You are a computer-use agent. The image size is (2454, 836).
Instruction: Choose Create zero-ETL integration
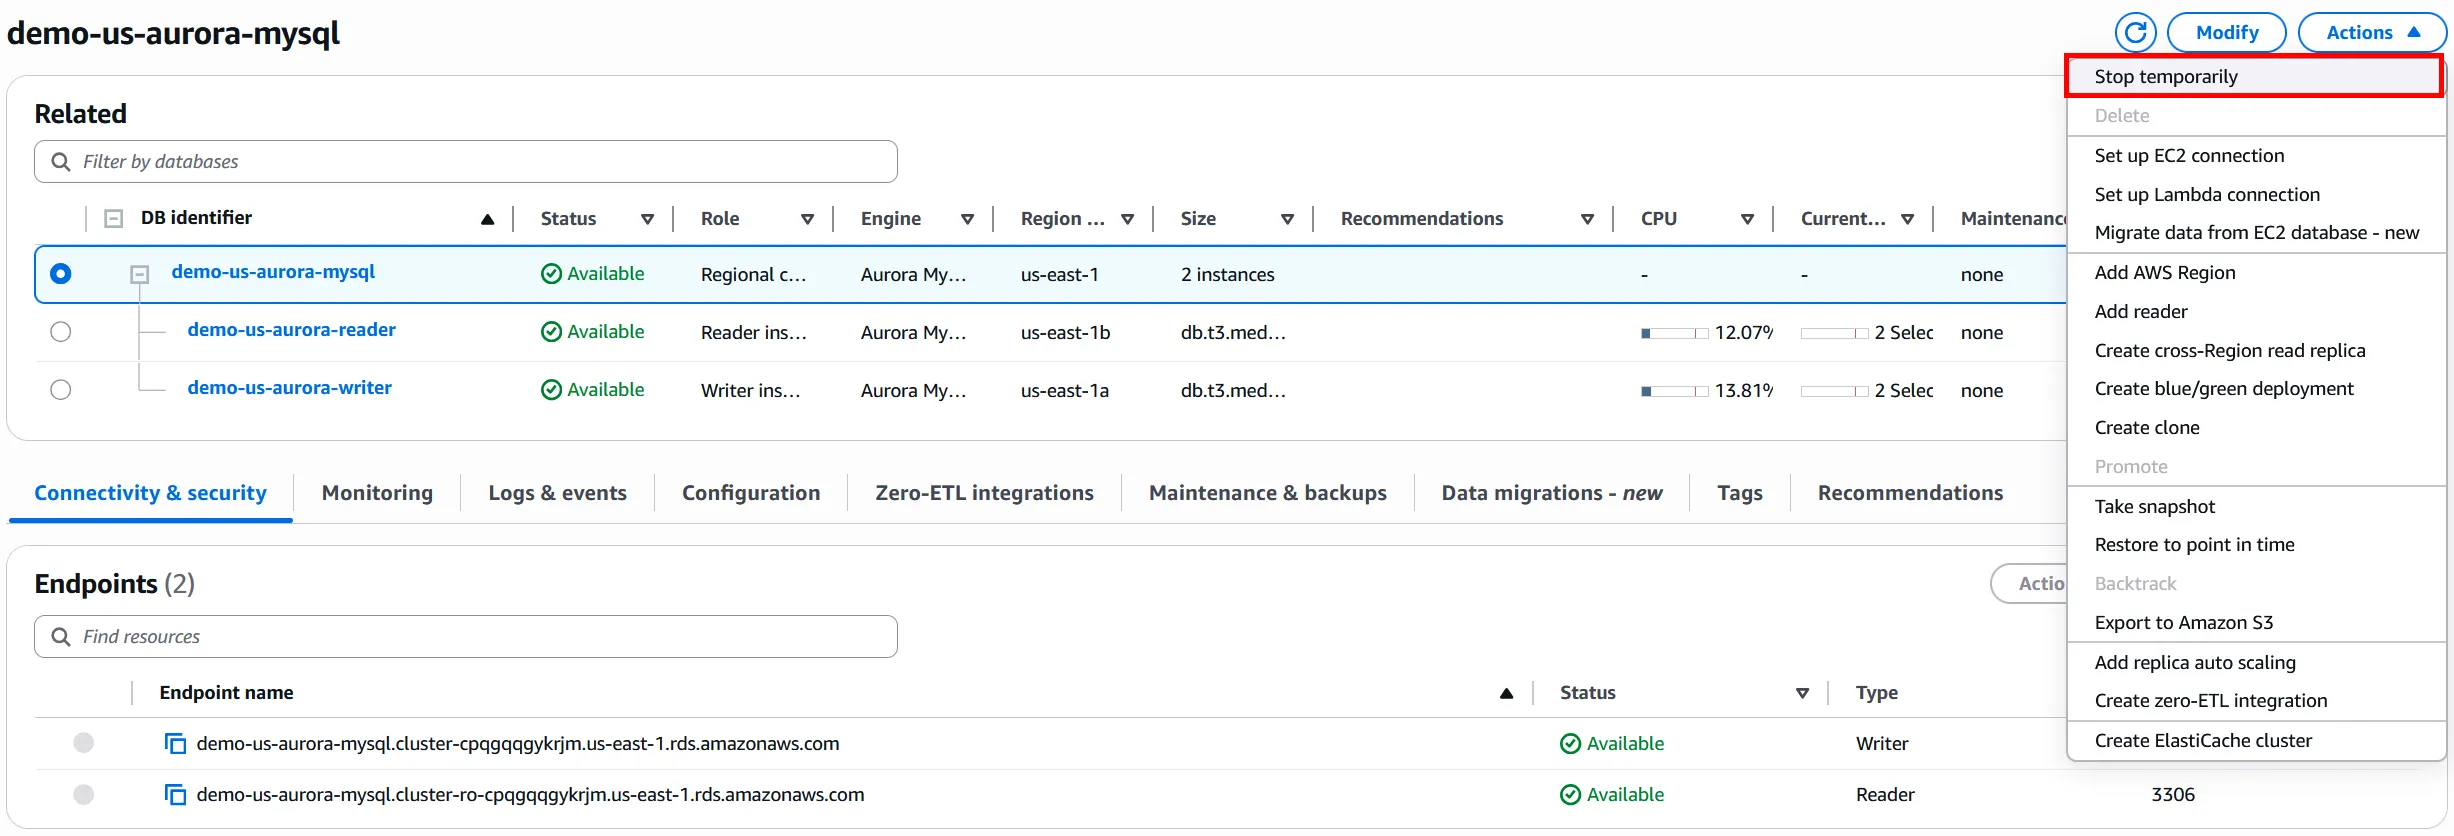(x=2256, y=701)
